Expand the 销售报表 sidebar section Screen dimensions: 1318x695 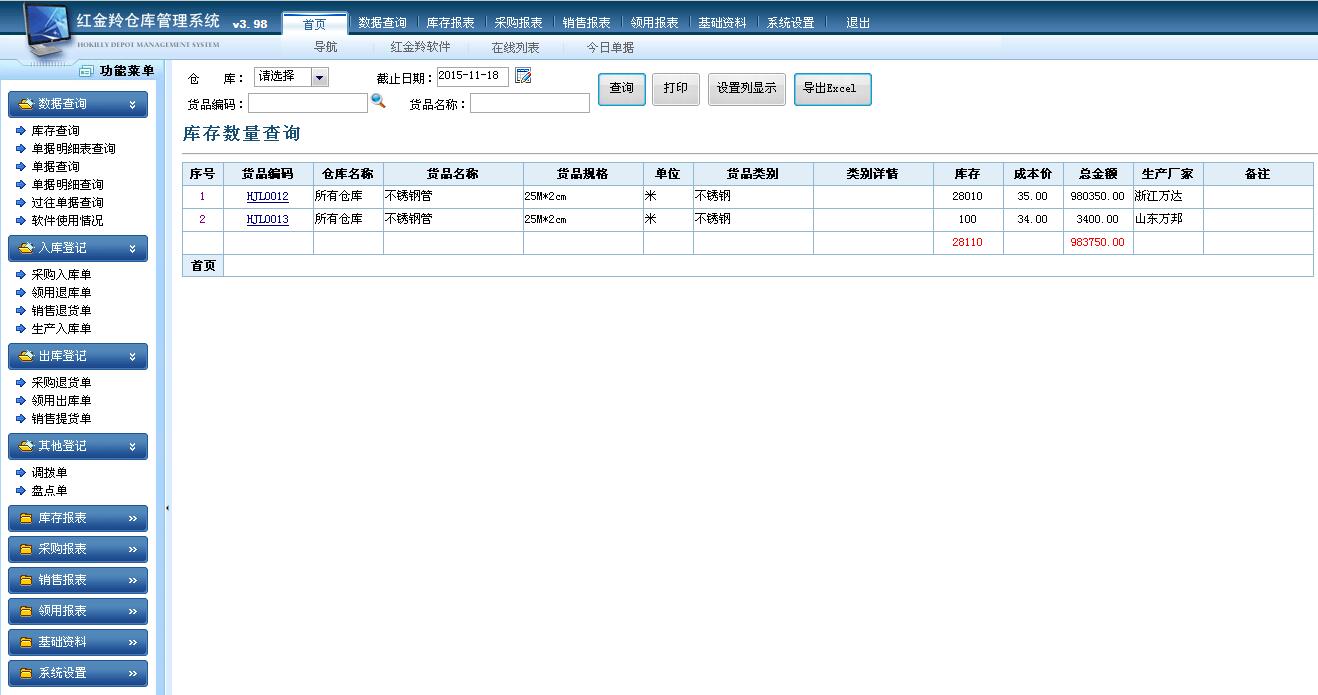coord(132,581)
